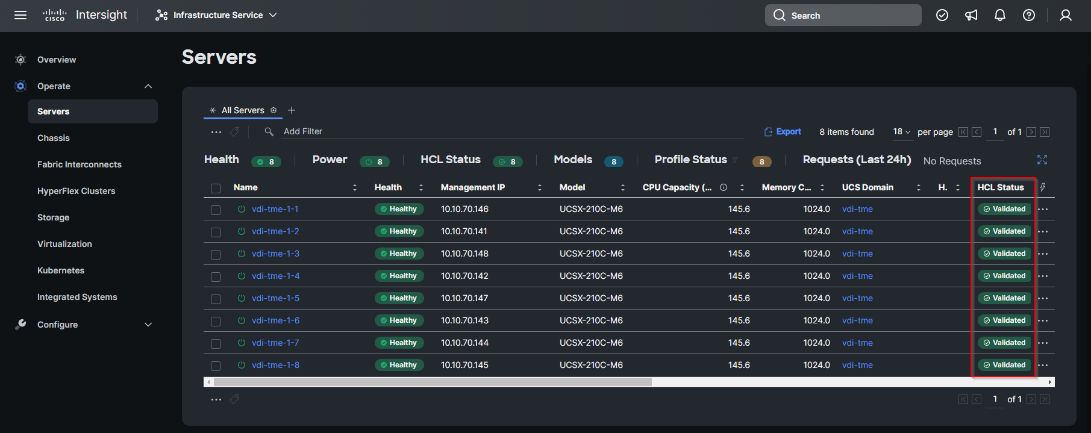Screen dimensions: 1091x433
Task: Click the CPU Capacity column info icon
Action: coord(724,188)
